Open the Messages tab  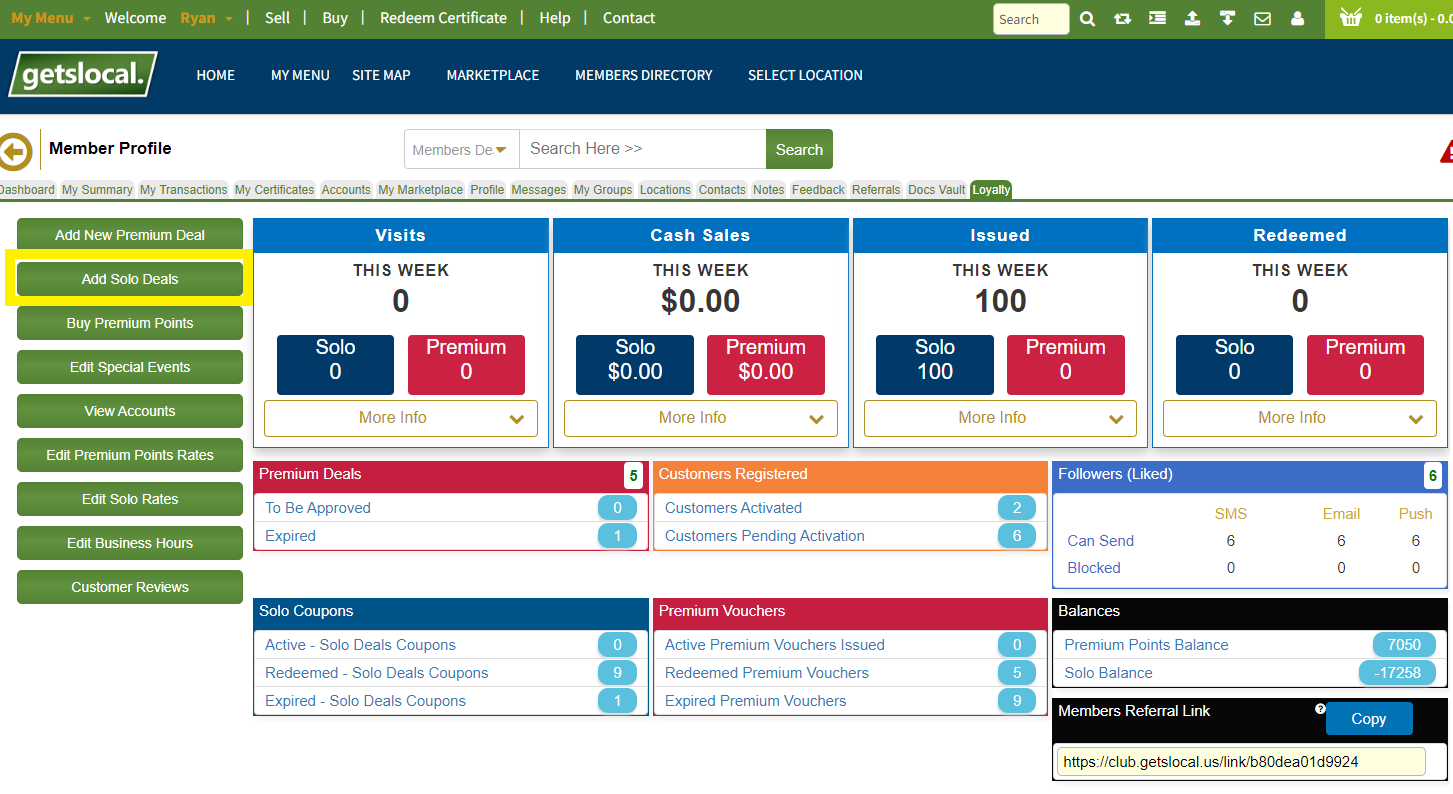point(539,190)
